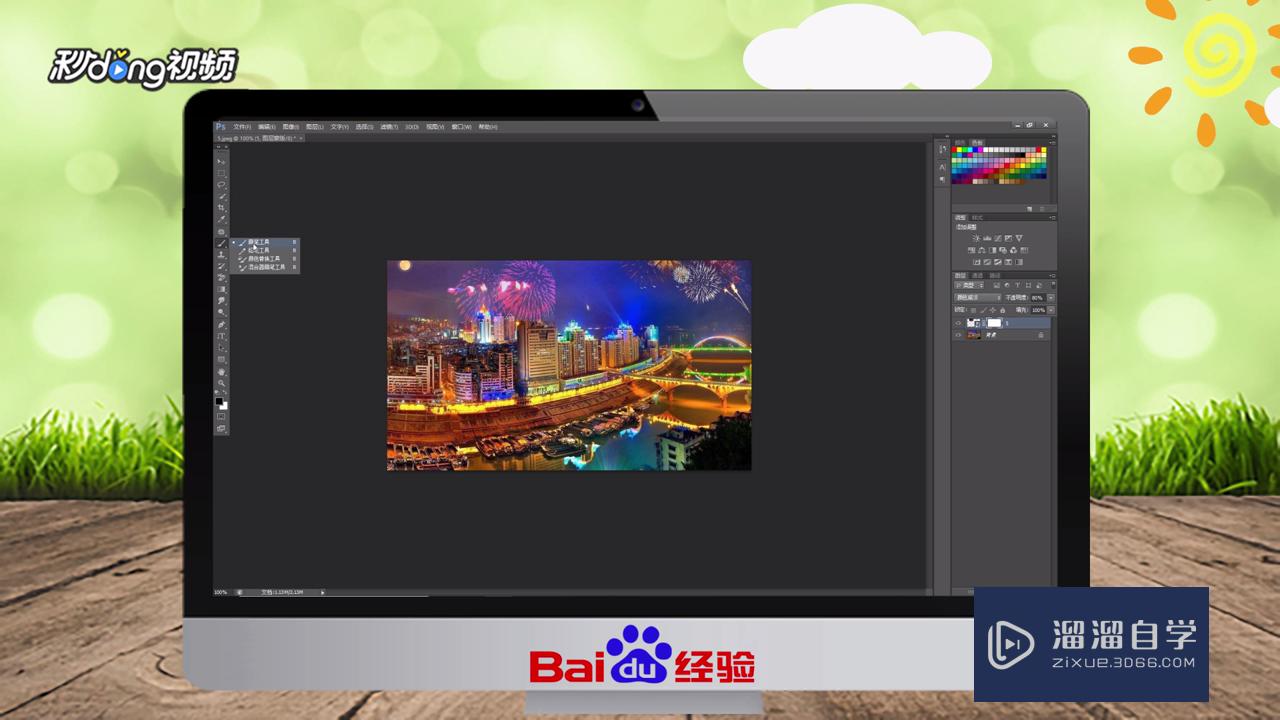Toggle type layer filter (T icon)
Viewport: 1280px width, 720px height.
click(x=1017, y=285)
